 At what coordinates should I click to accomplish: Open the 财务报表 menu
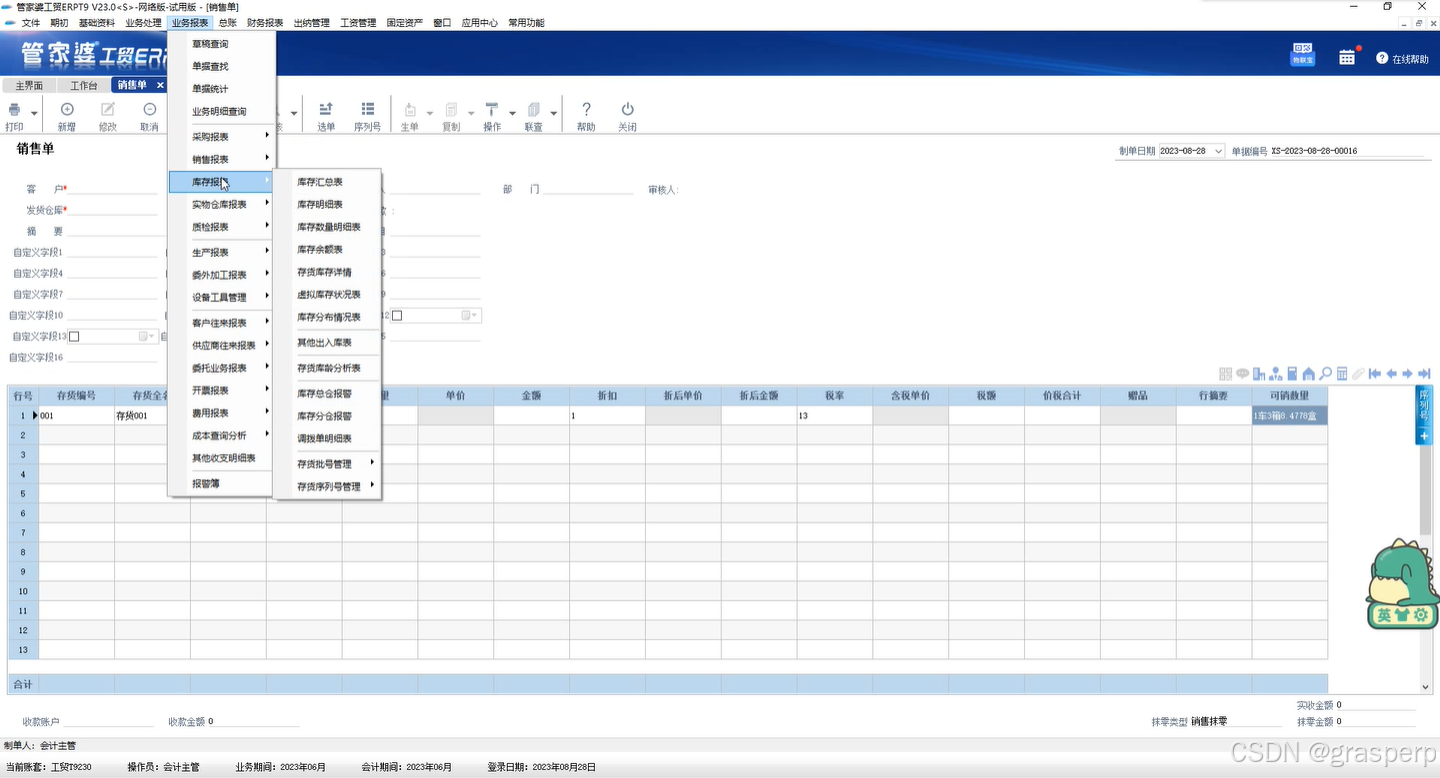[265, 22]
